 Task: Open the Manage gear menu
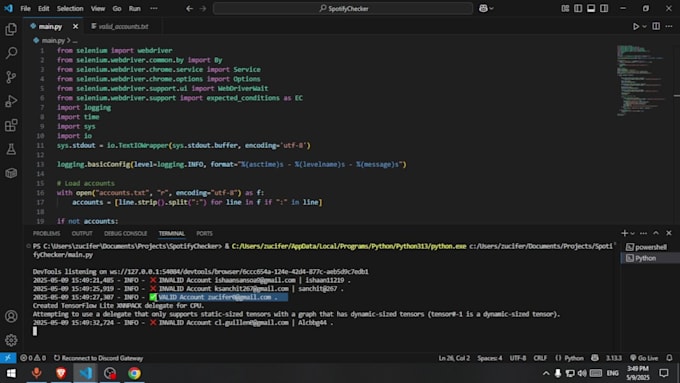11,340
